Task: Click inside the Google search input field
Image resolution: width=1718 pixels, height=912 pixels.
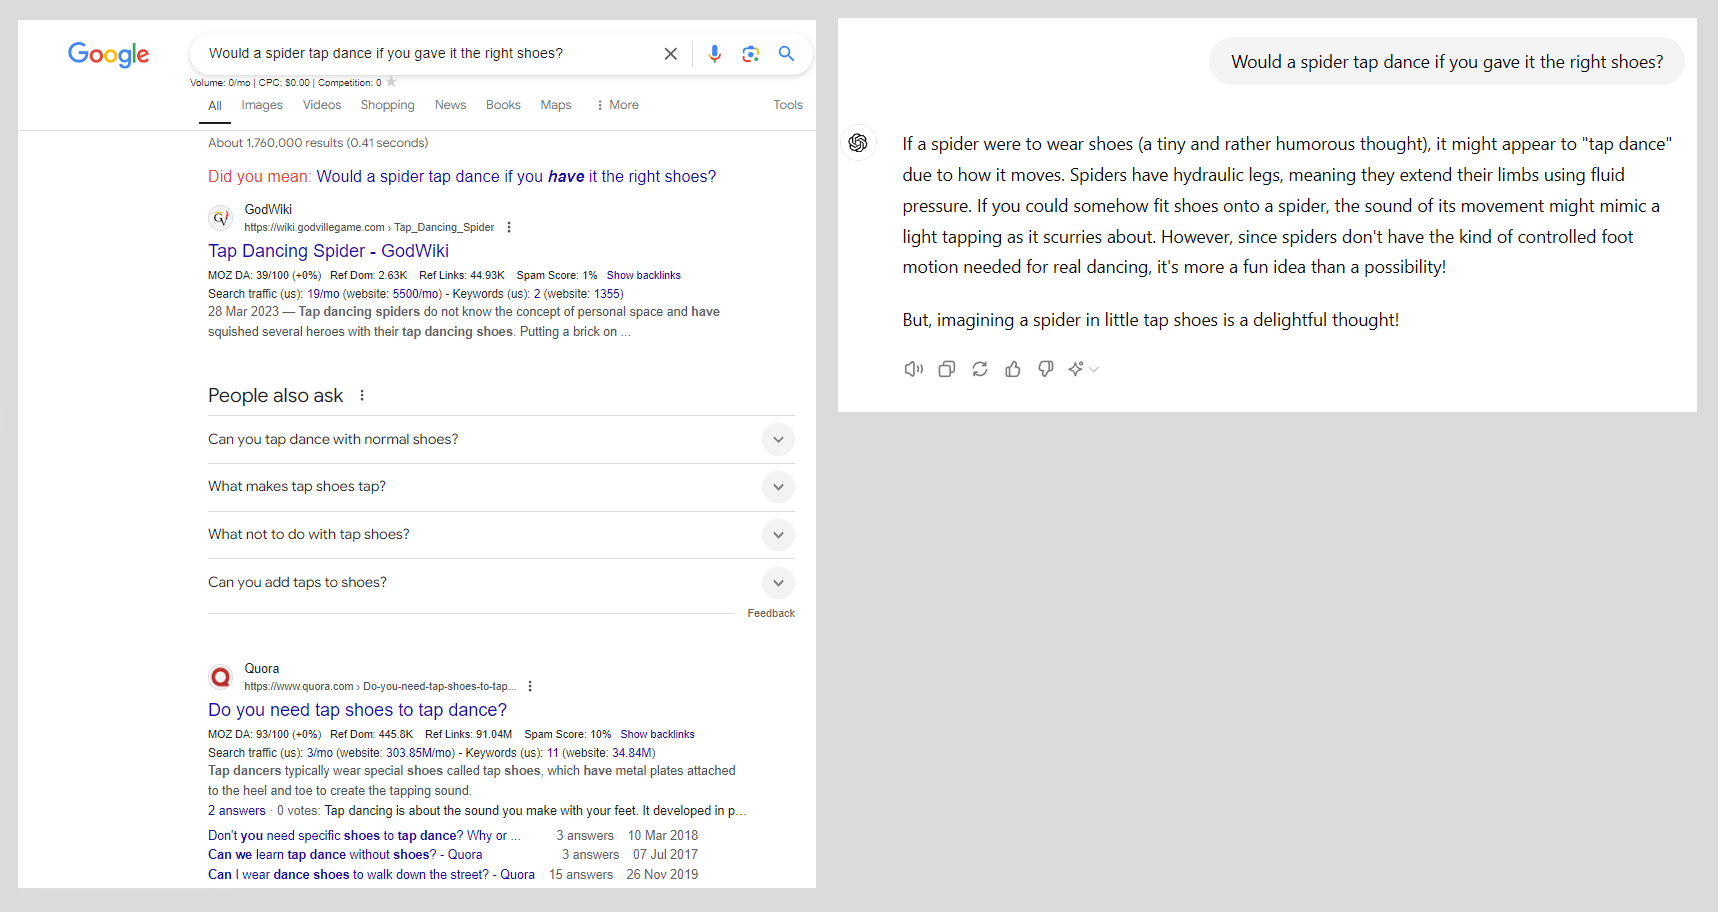Action: point(420,53)
